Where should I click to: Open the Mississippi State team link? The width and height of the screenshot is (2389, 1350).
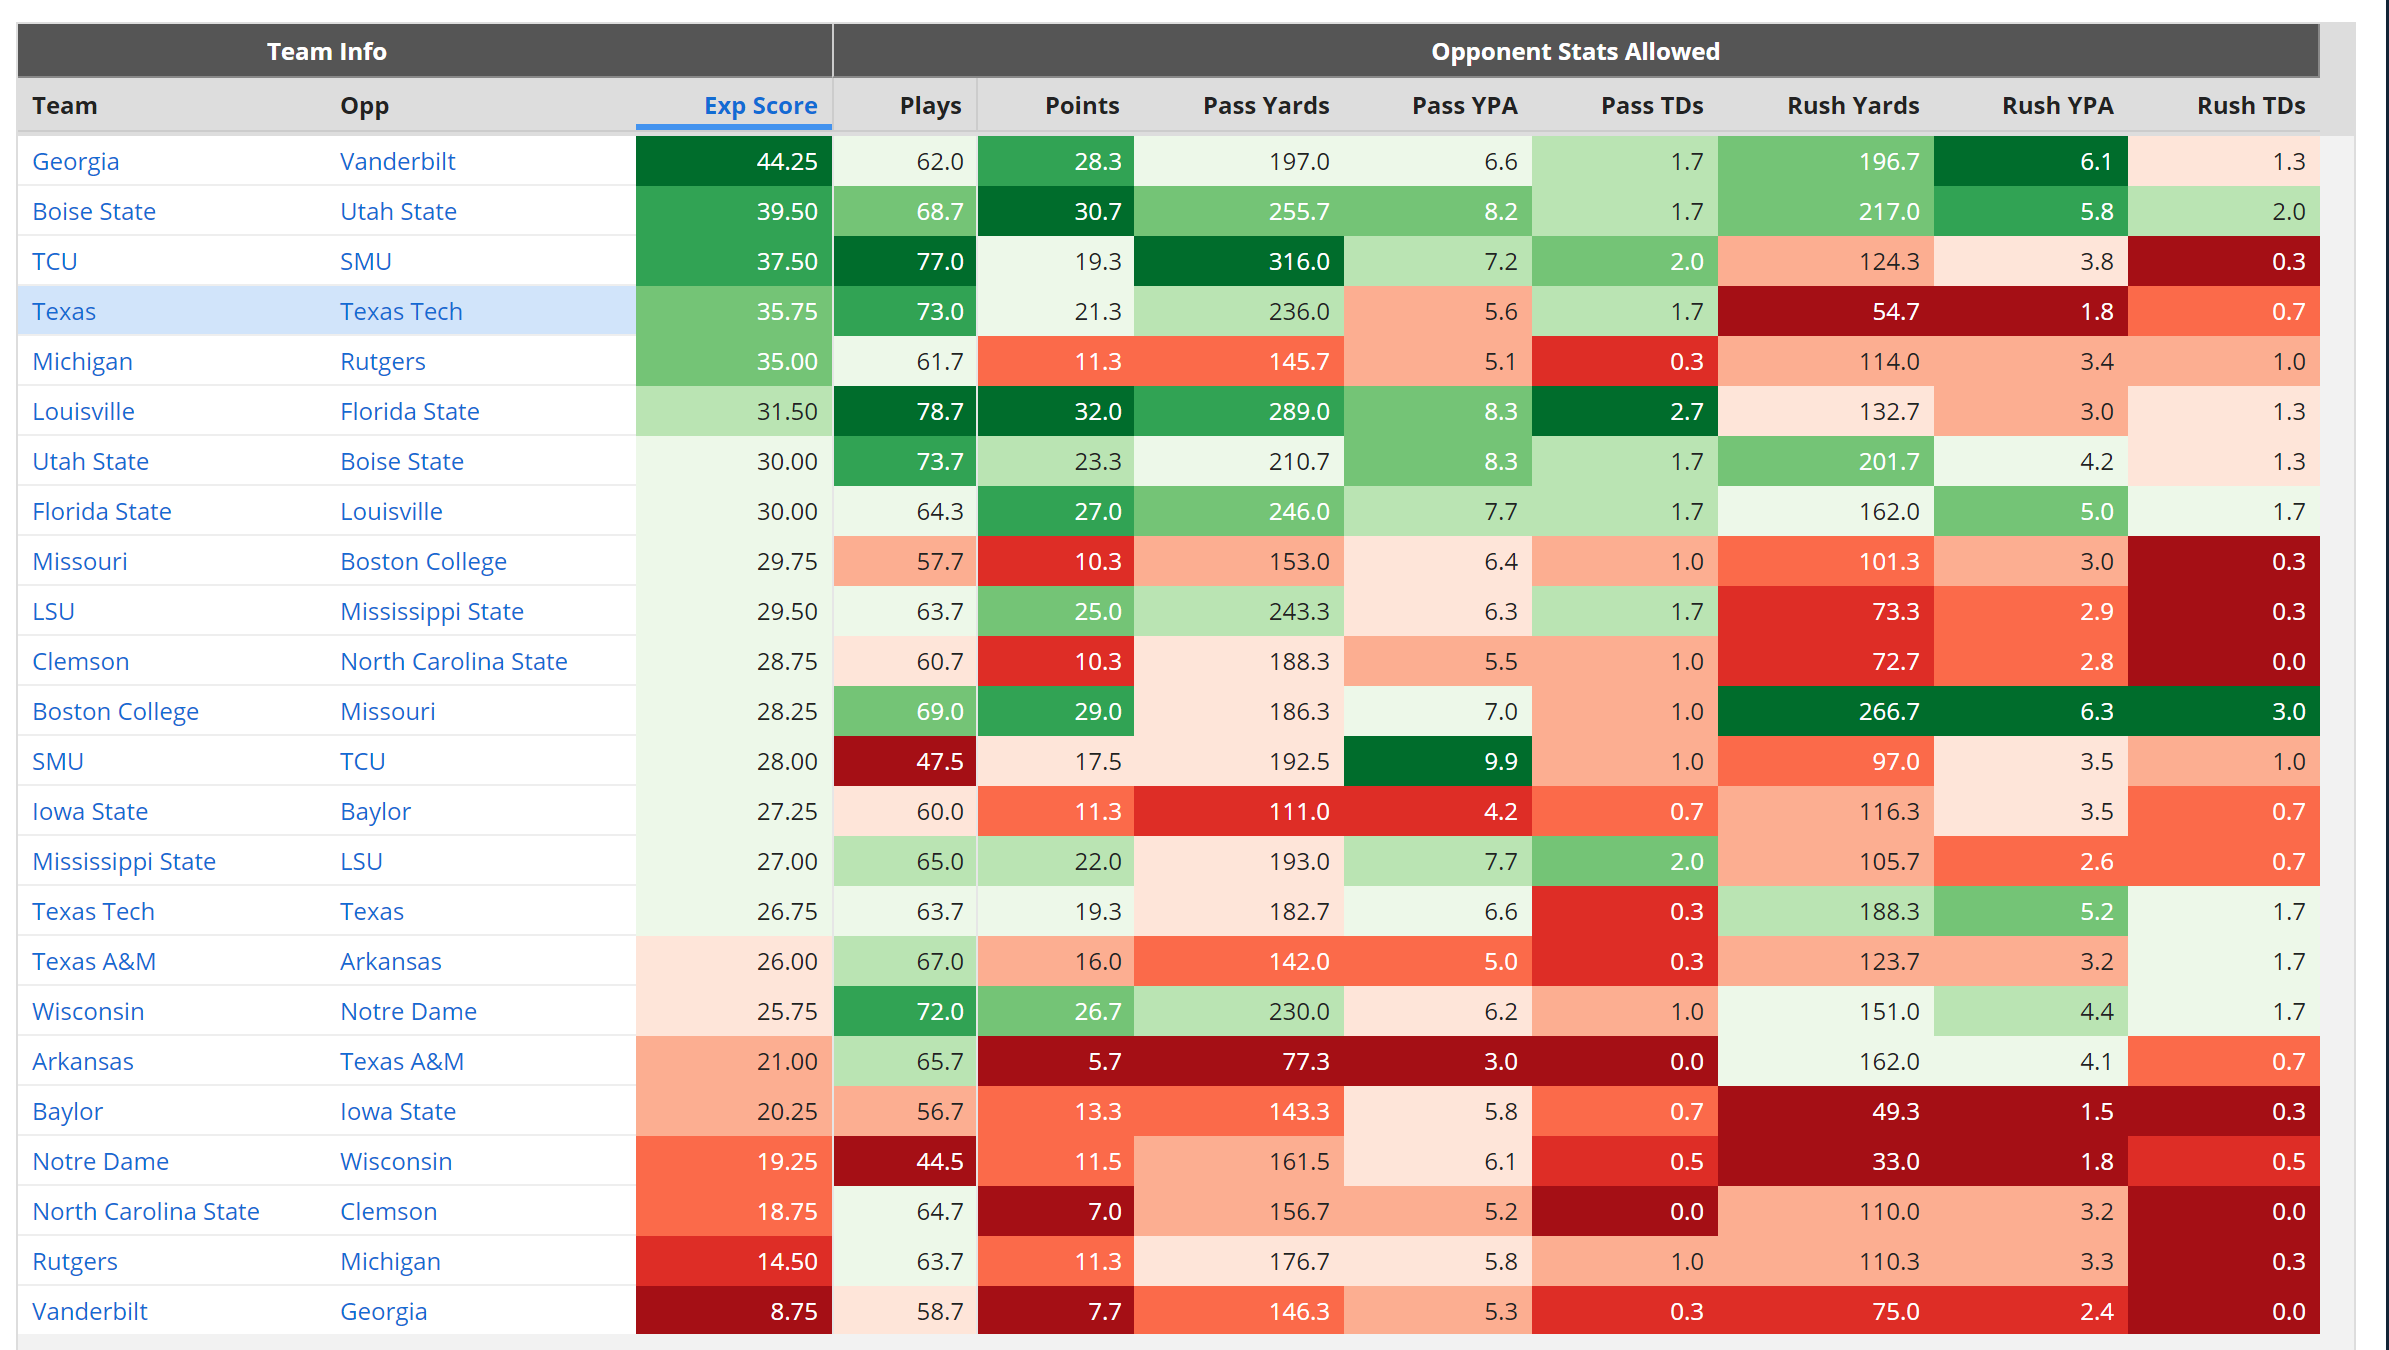coord(124,861)
